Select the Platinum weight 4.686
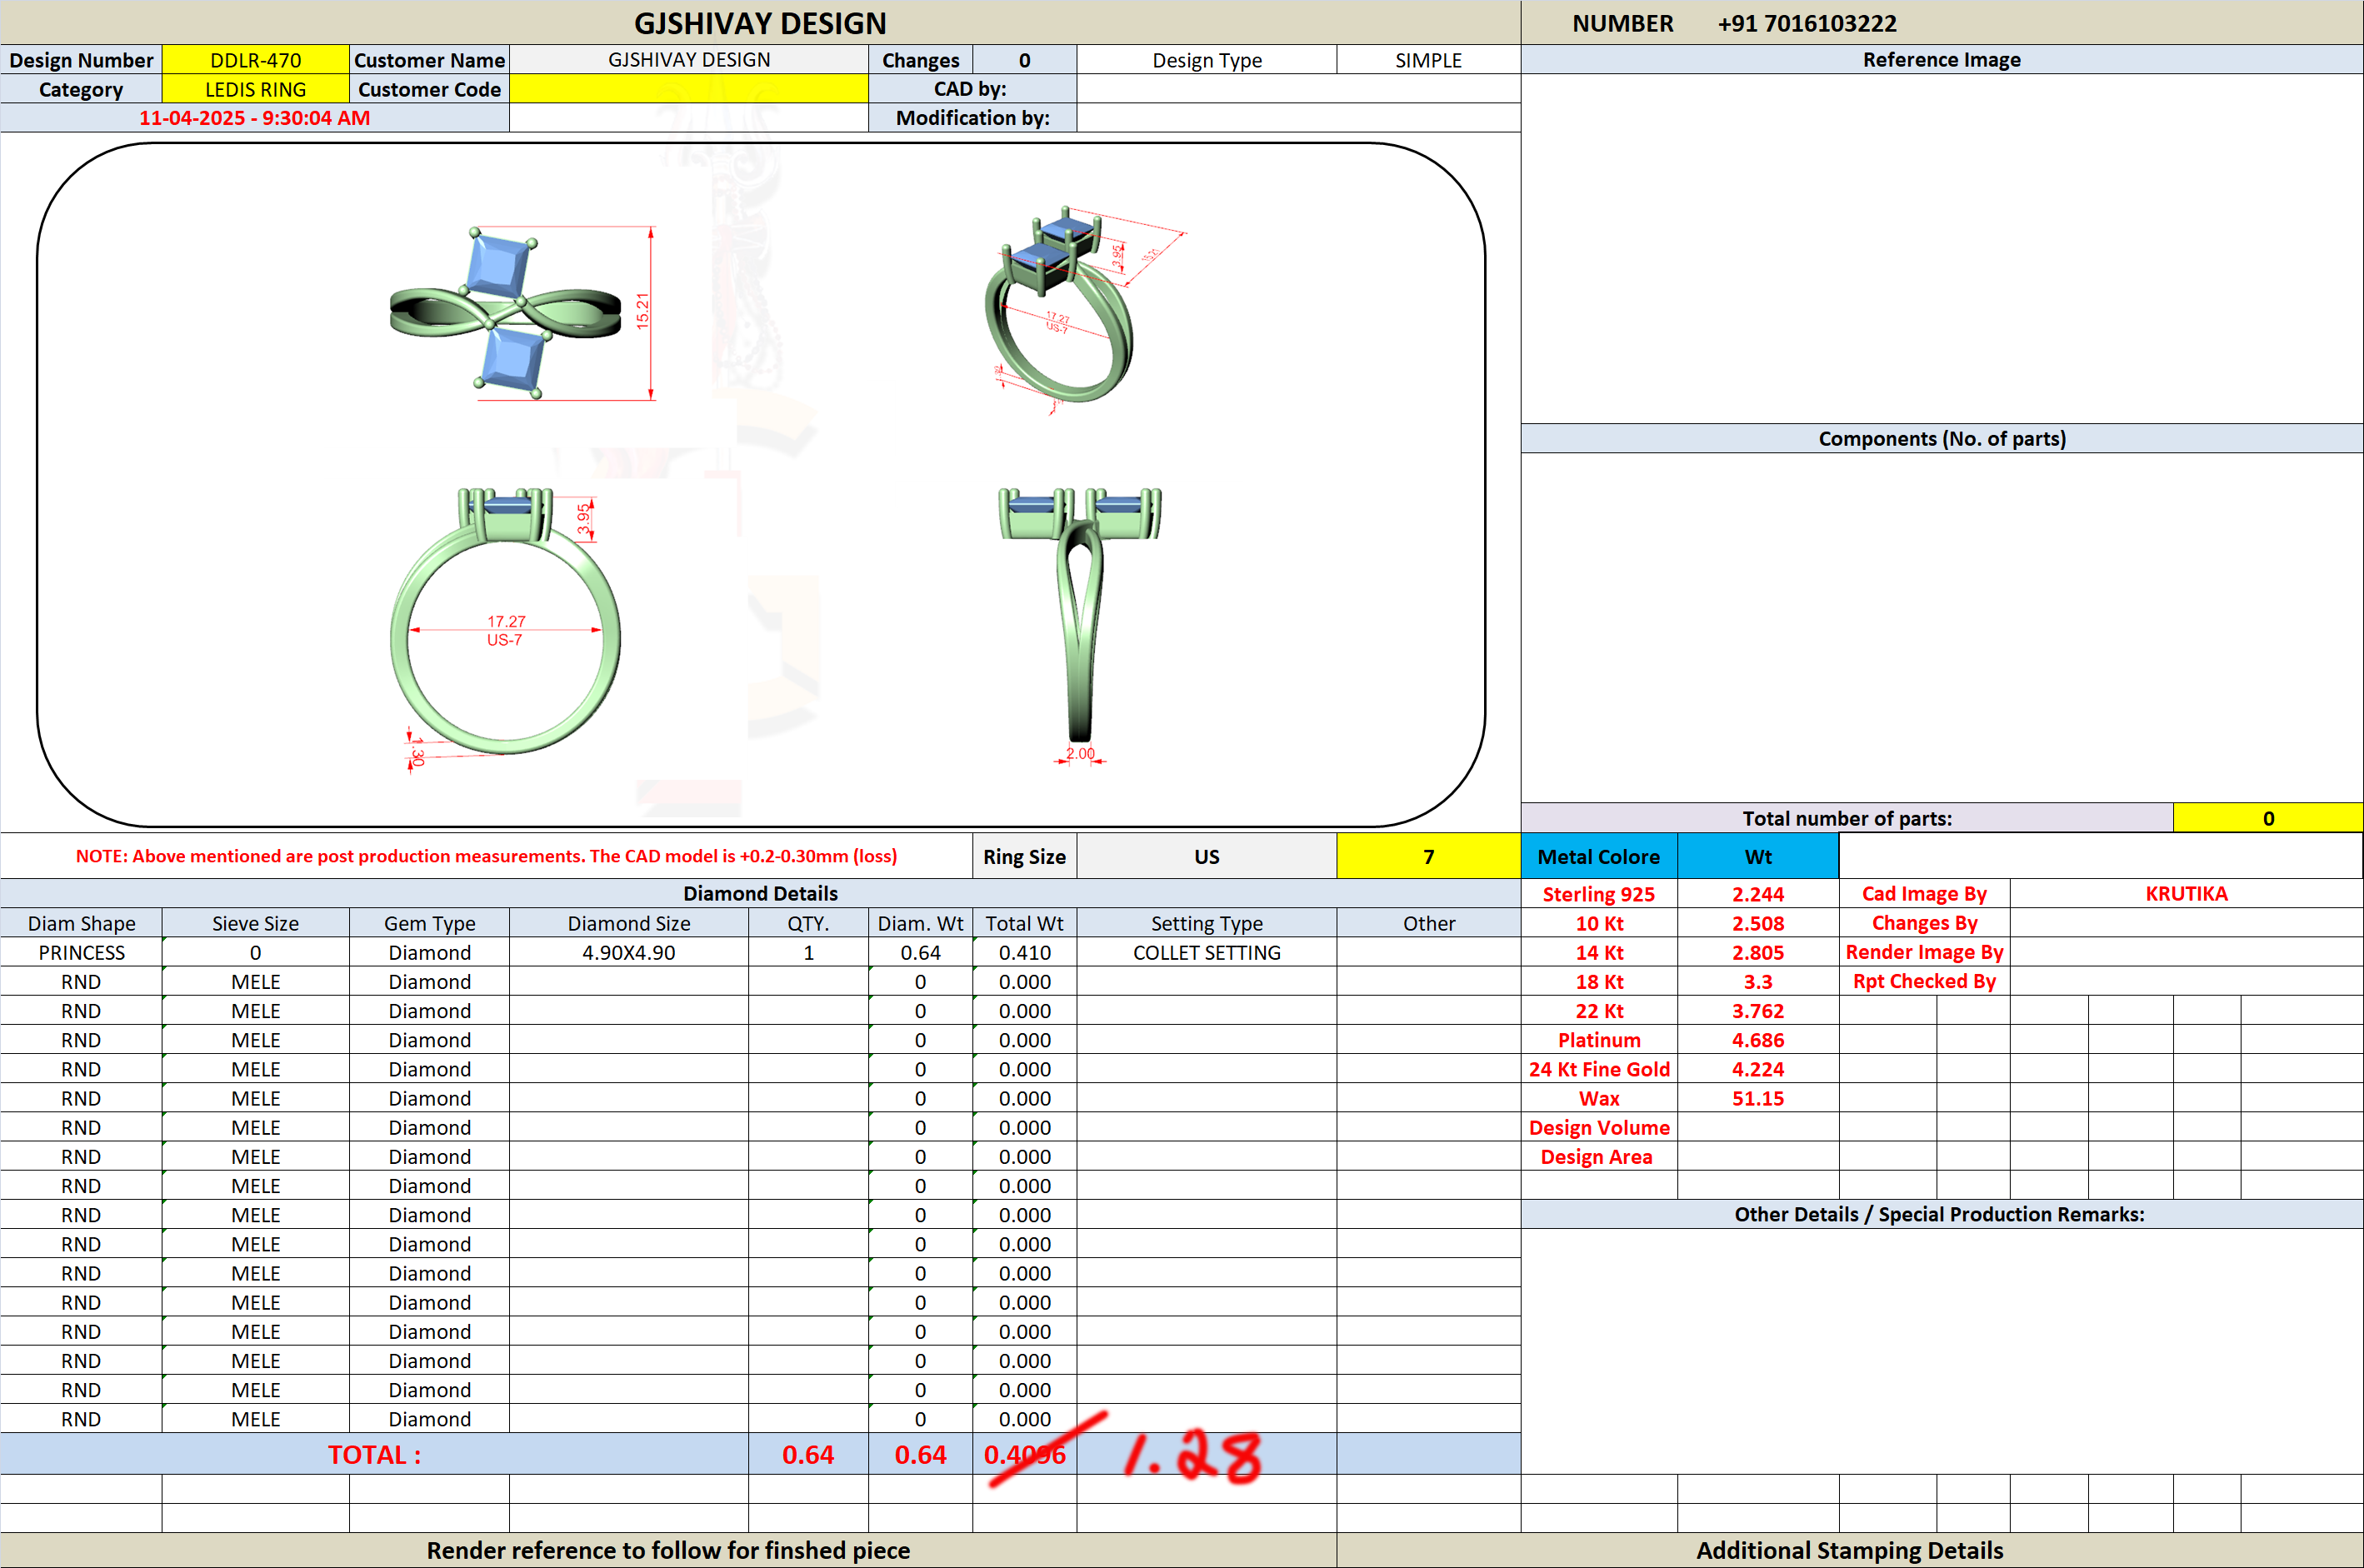The height and width of the screenshot is (1568, 2364). pyautogui.click(x=1758, y=1039)
